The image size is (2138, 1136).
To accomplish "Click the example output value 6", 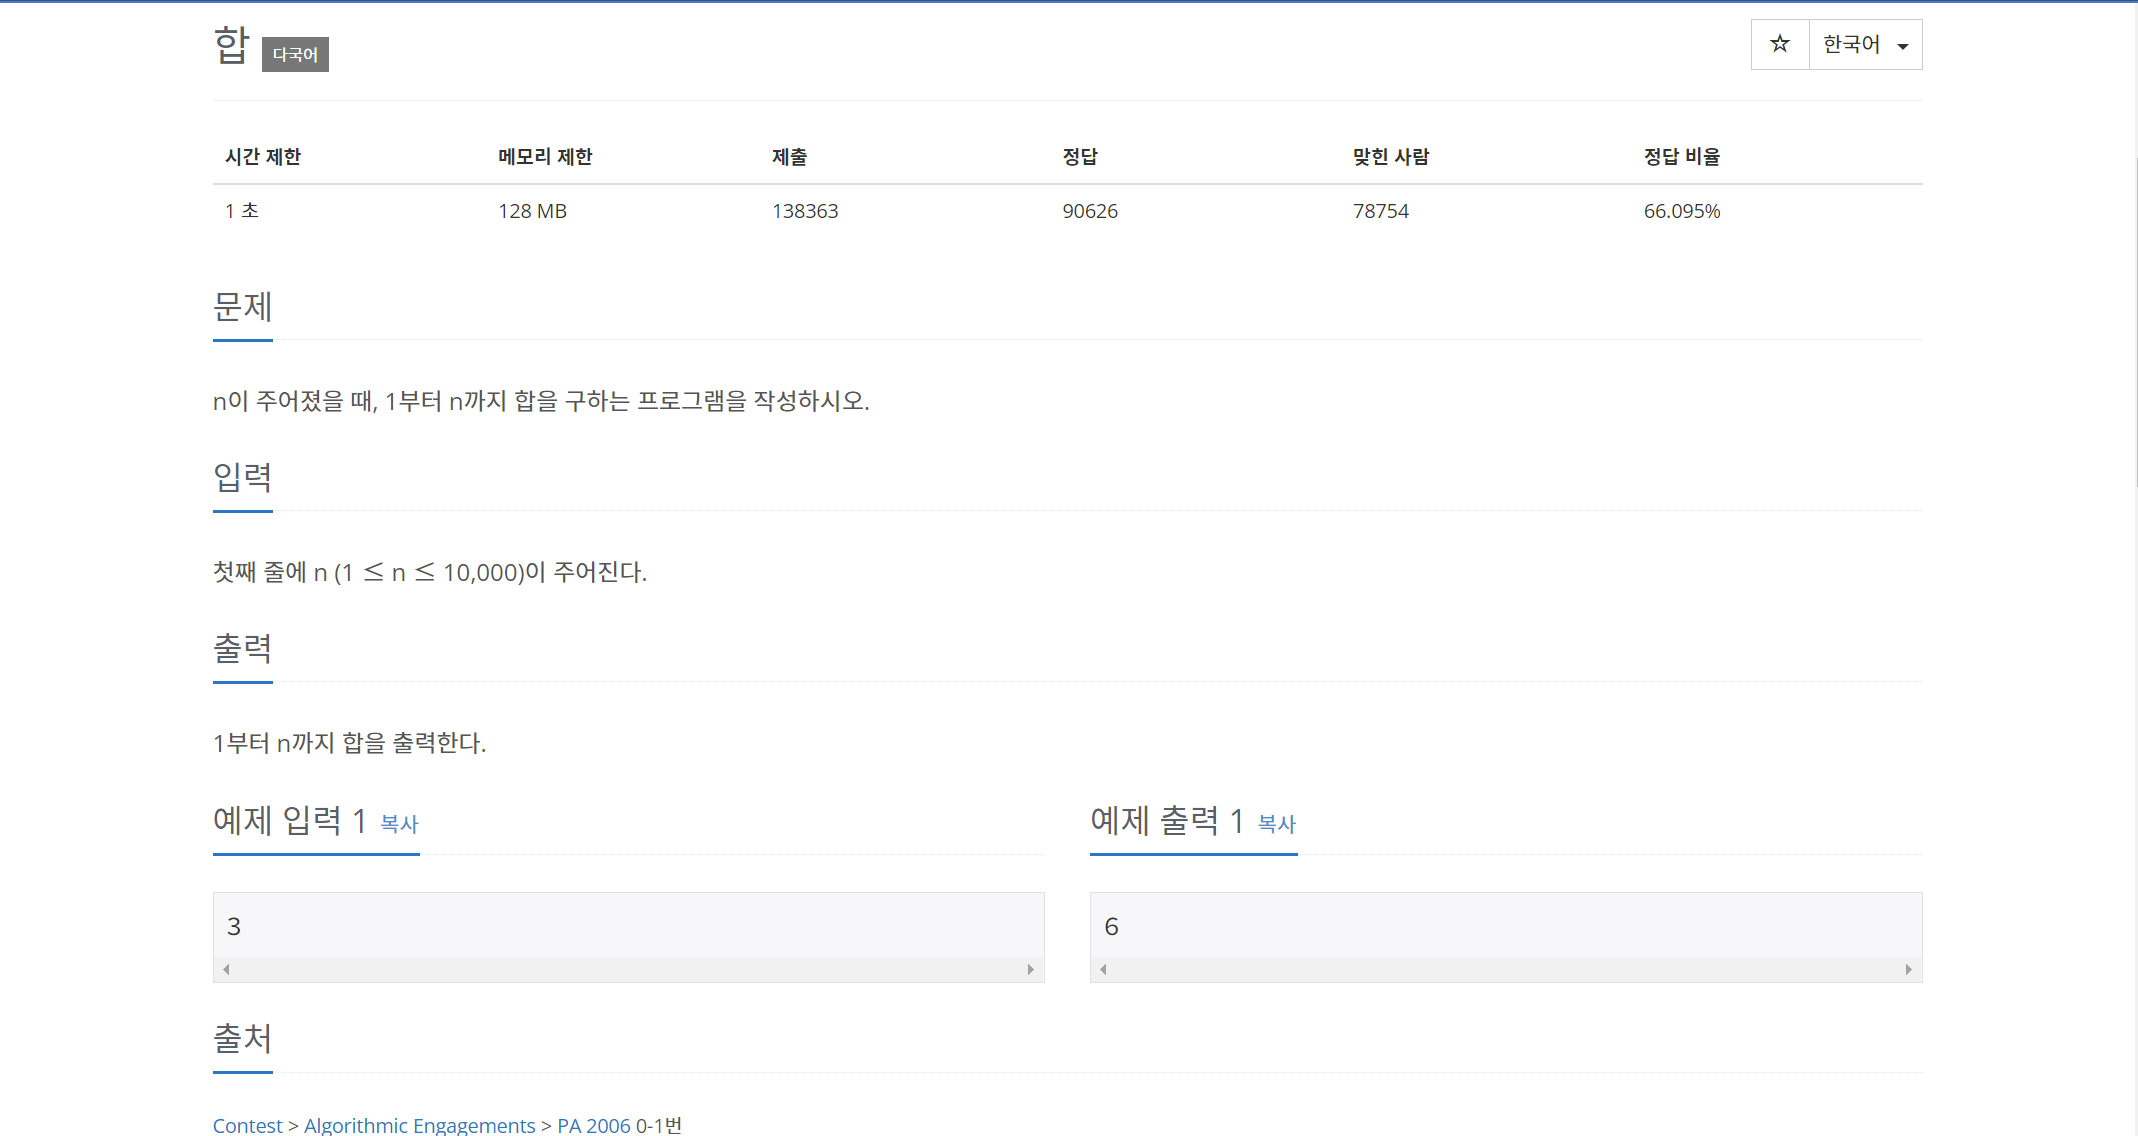I will click(1111, 926).
